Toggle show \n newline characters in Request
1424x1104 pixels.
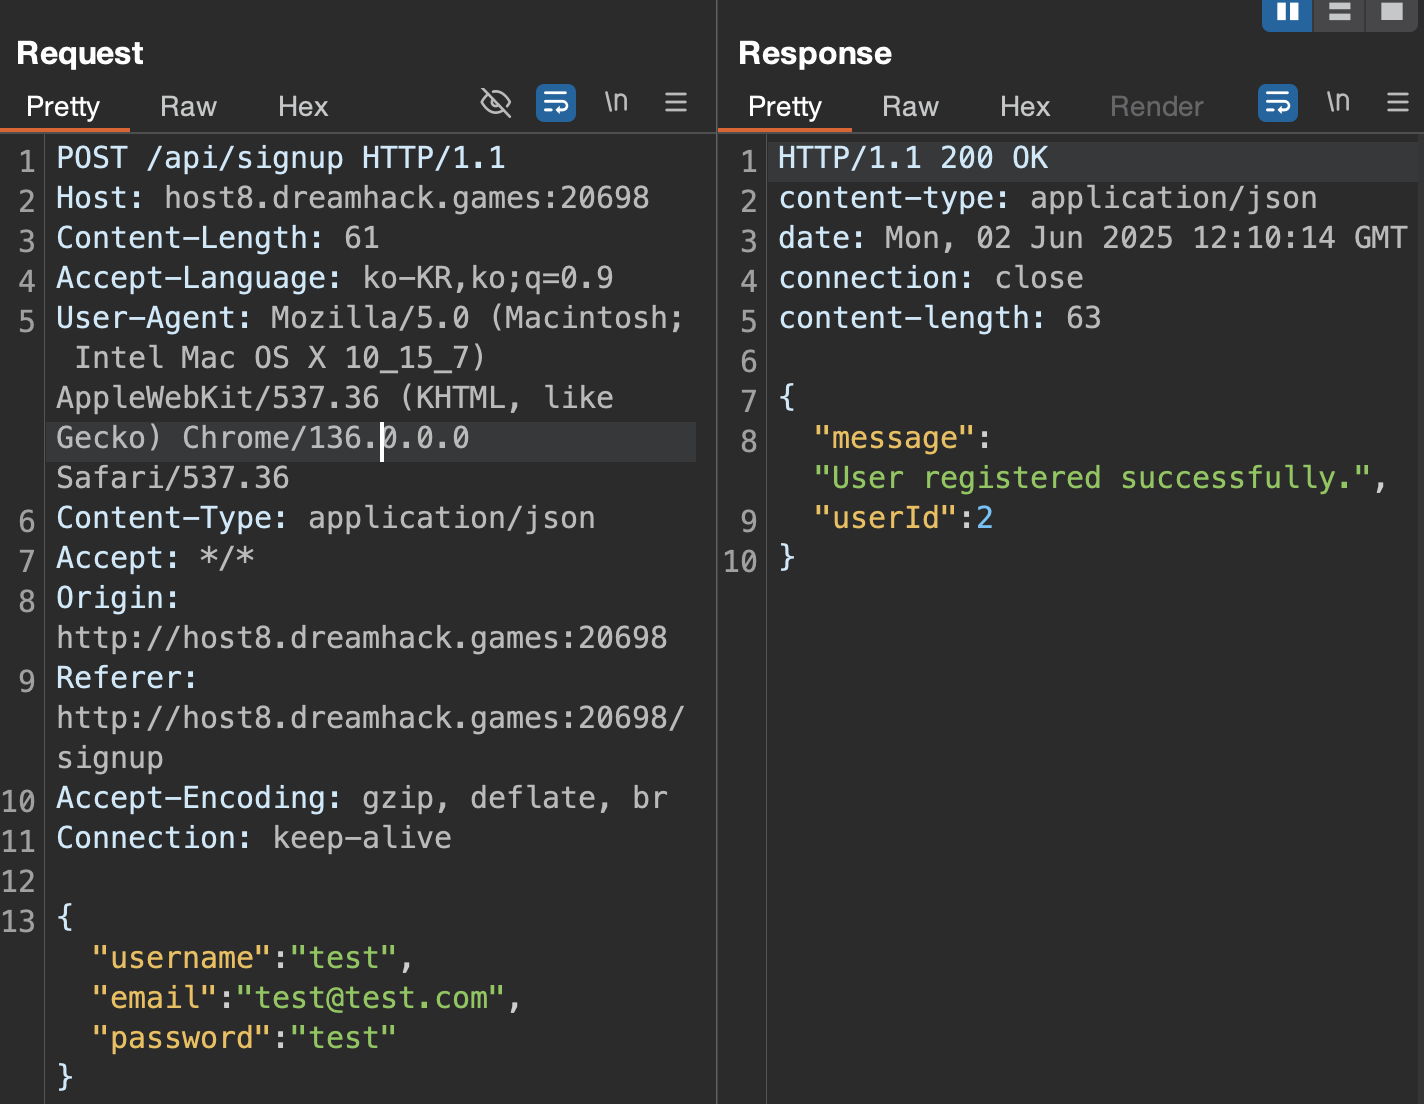click(x=616, y=102)
